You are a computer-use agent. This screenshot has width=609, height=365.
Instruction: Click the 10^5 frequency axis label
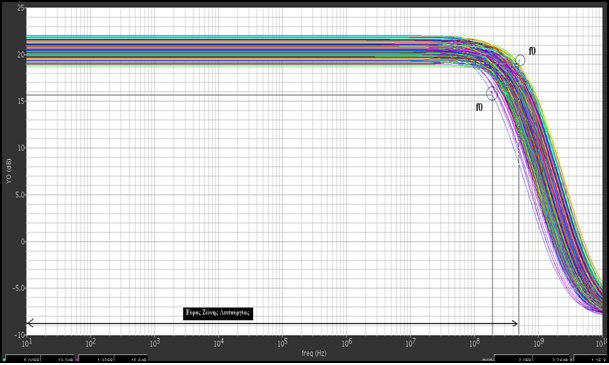(282, 343)
